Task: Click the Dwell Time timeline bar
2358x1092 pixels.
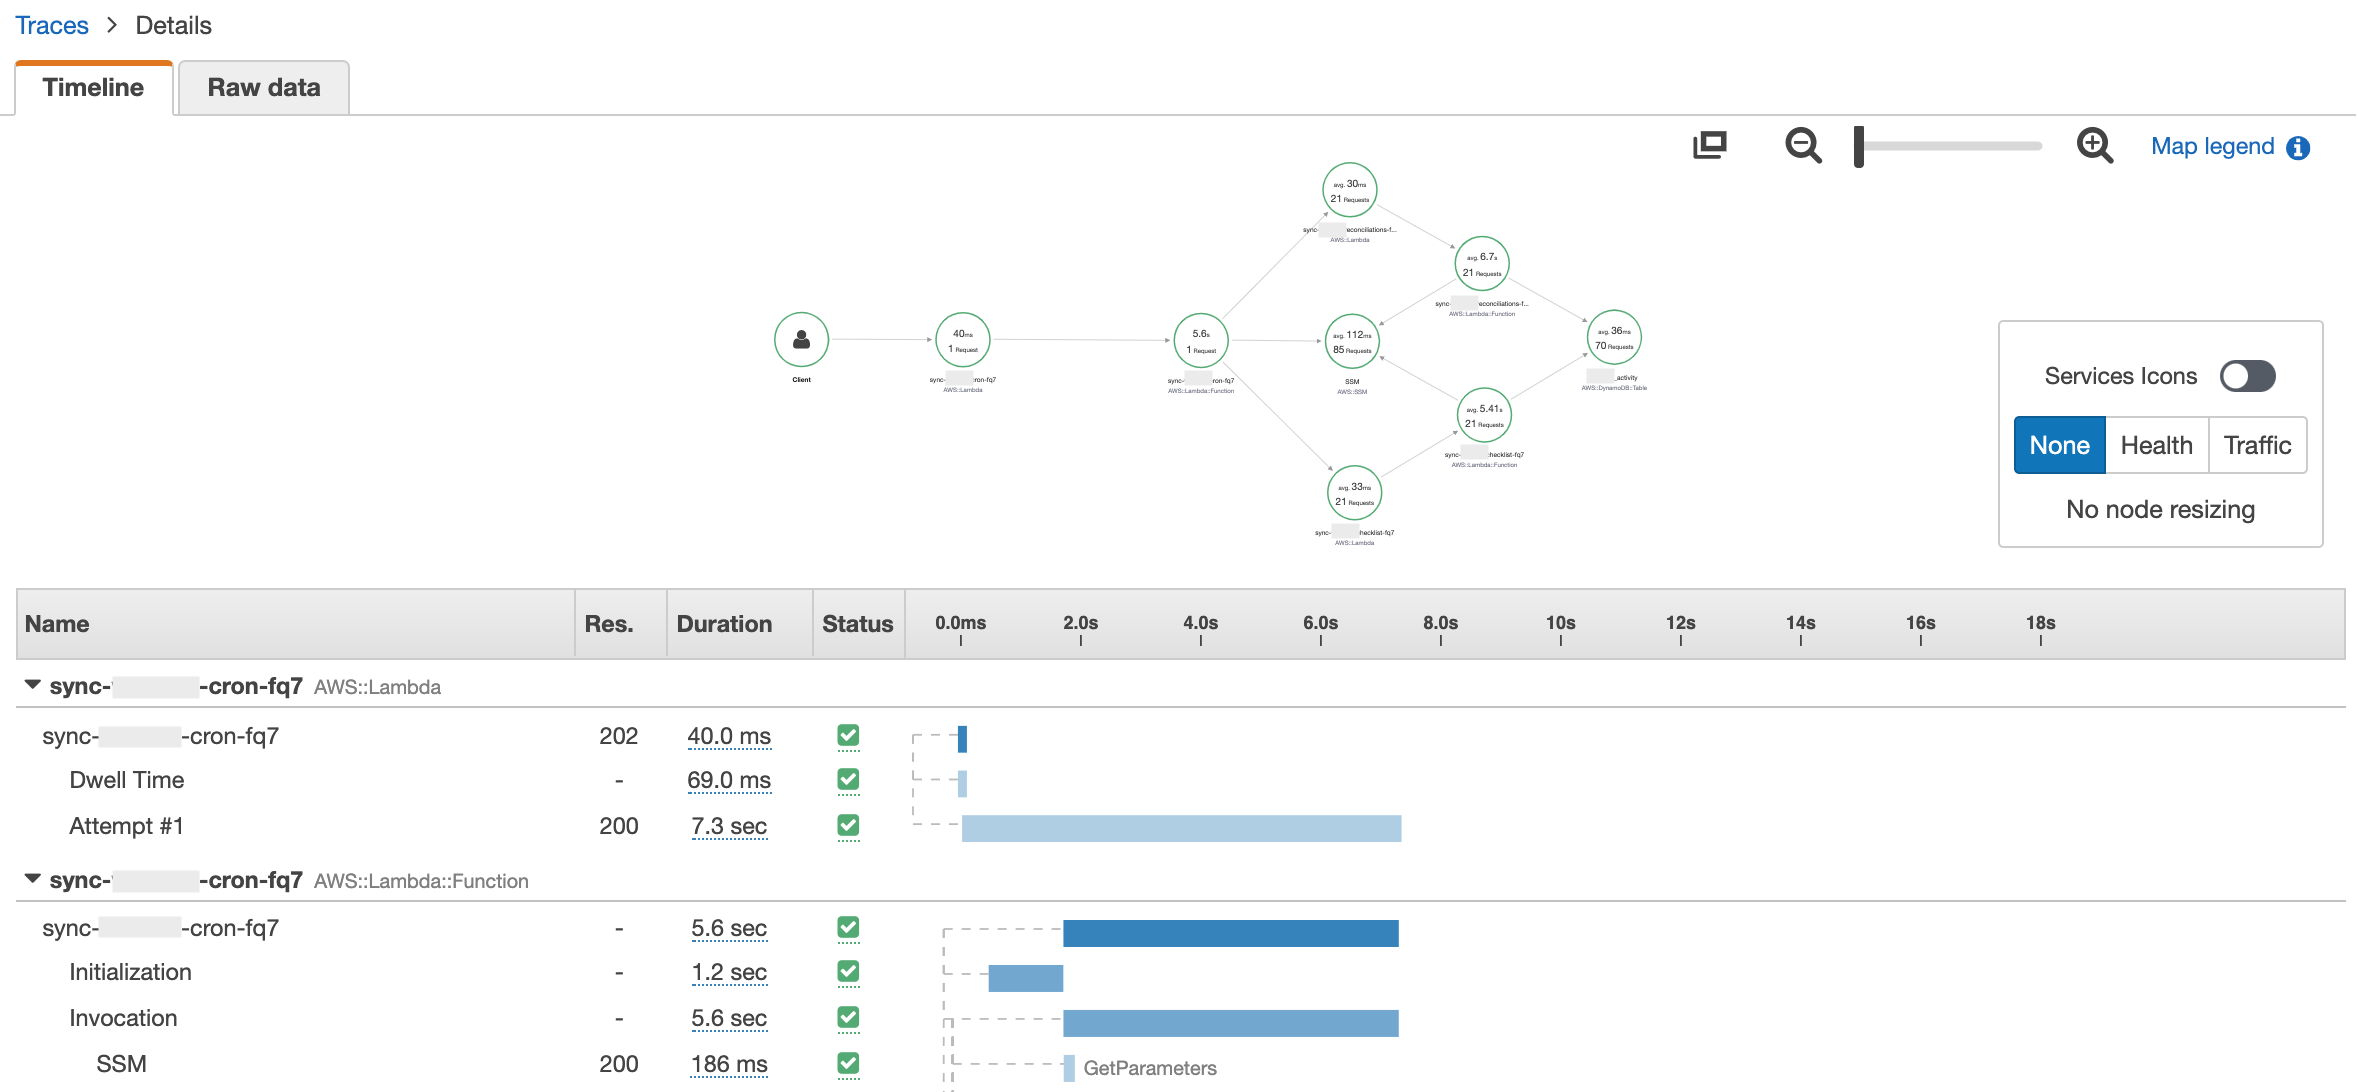Action: 962,783
